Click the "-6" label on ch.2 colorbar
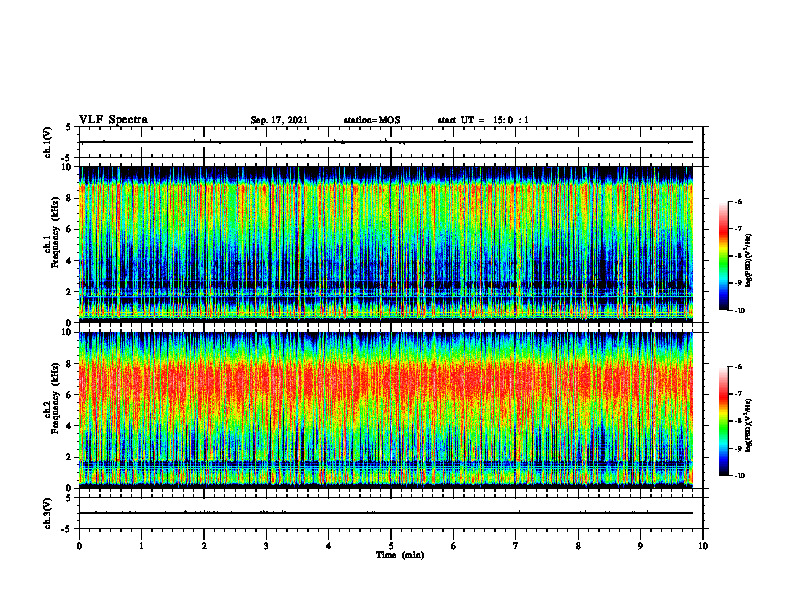Screen dimensions: 792x612 coord(738,367)
